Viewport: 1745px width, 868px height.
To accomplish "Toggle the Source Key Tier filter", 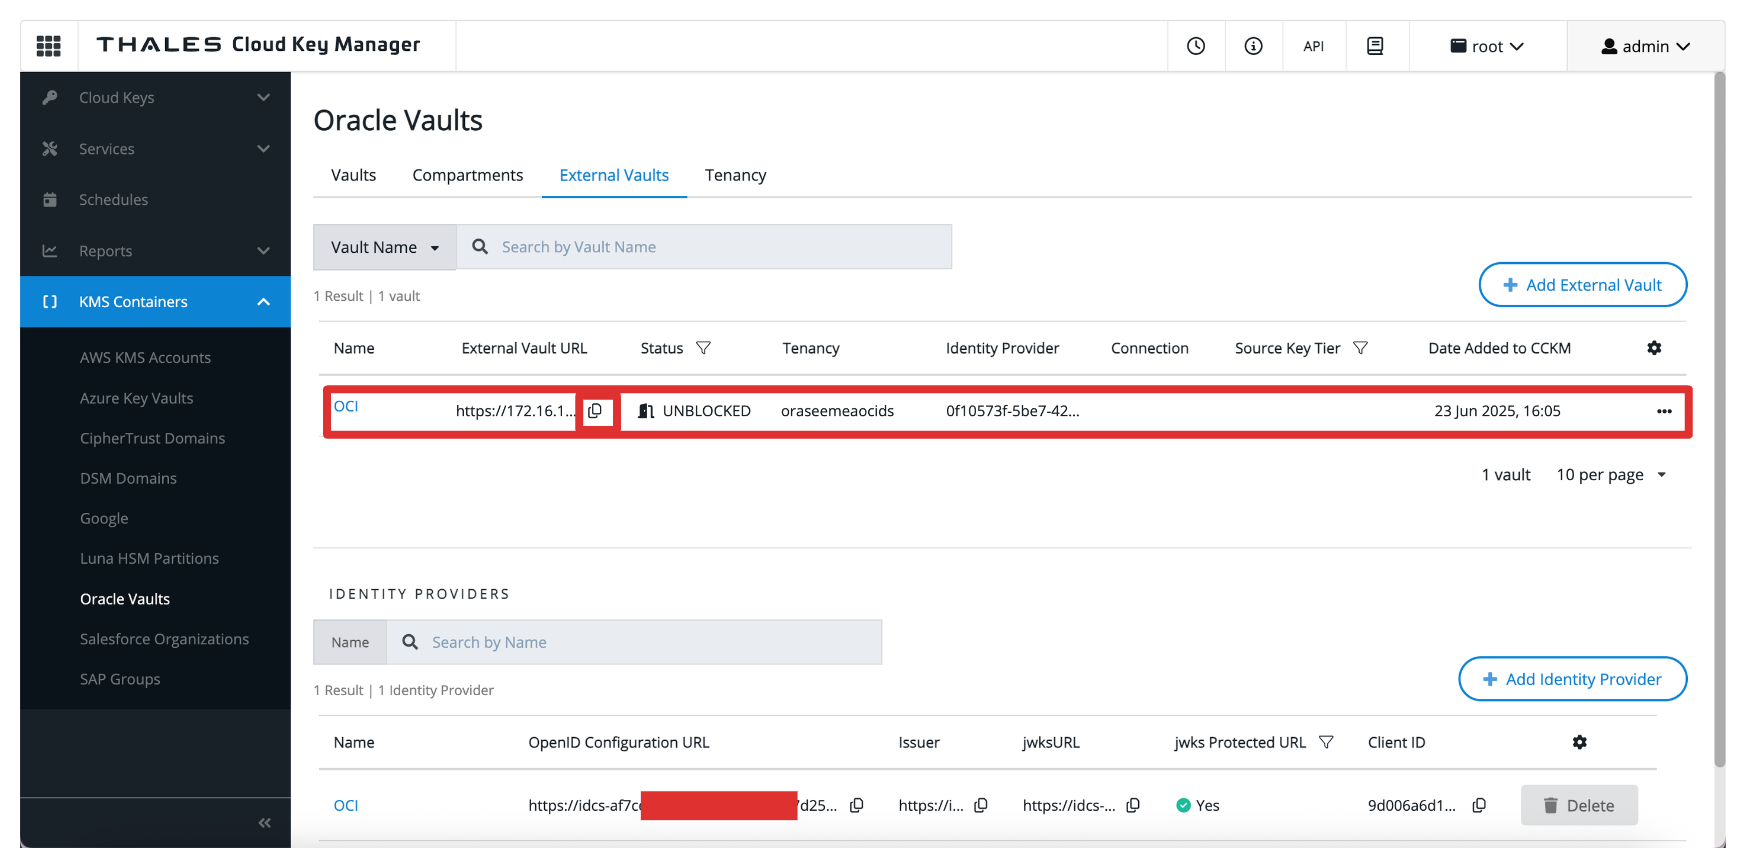I will pyautogui.click(x=1360, y=348).
